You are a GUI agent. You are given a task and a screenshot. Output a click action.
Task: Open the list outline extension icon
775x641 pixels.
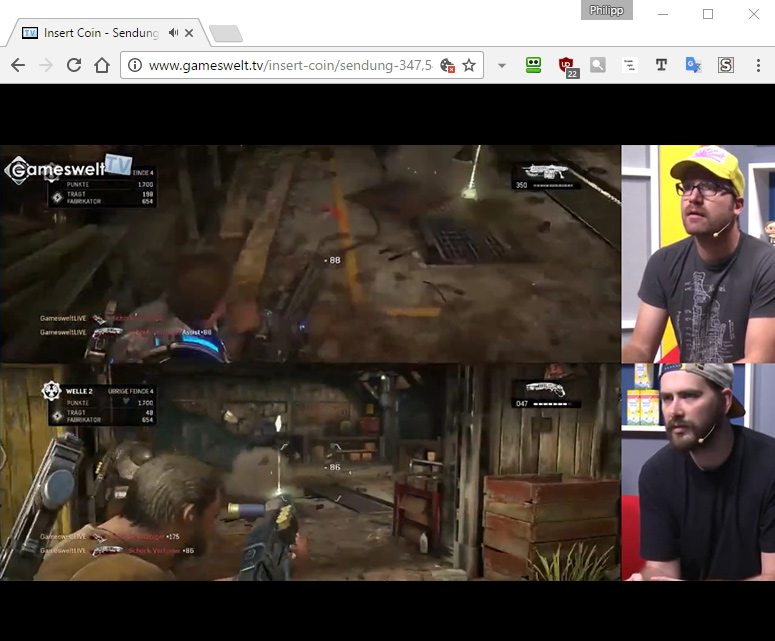tap(629, 65)
